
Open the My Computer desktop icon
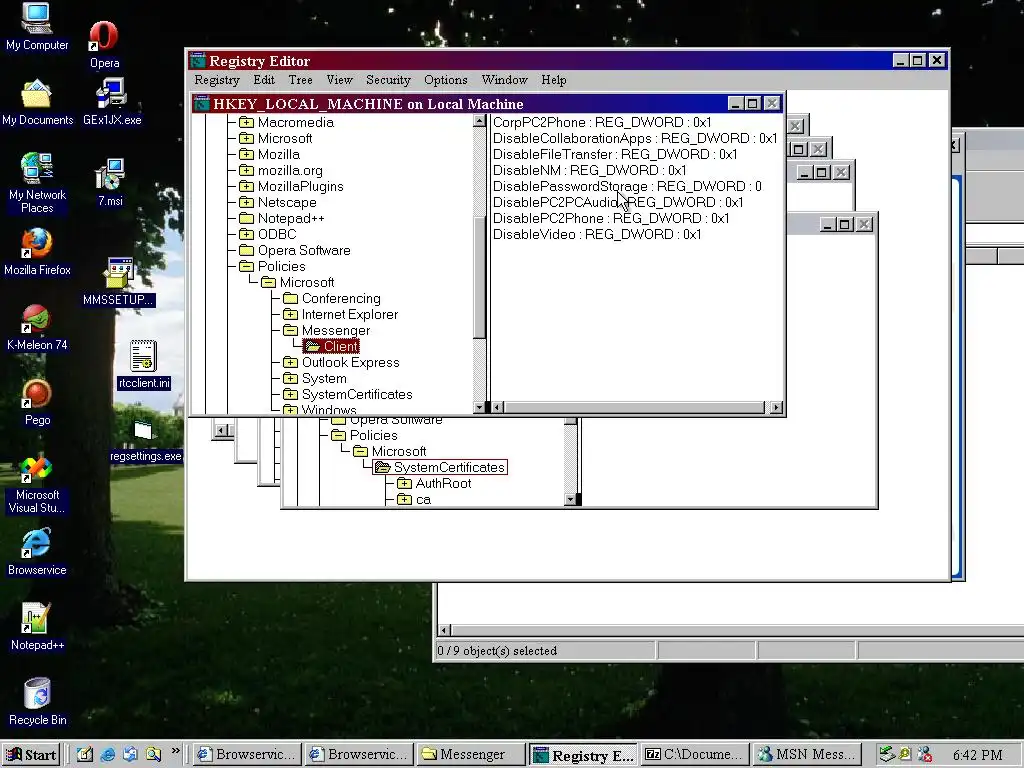point(37,26)
